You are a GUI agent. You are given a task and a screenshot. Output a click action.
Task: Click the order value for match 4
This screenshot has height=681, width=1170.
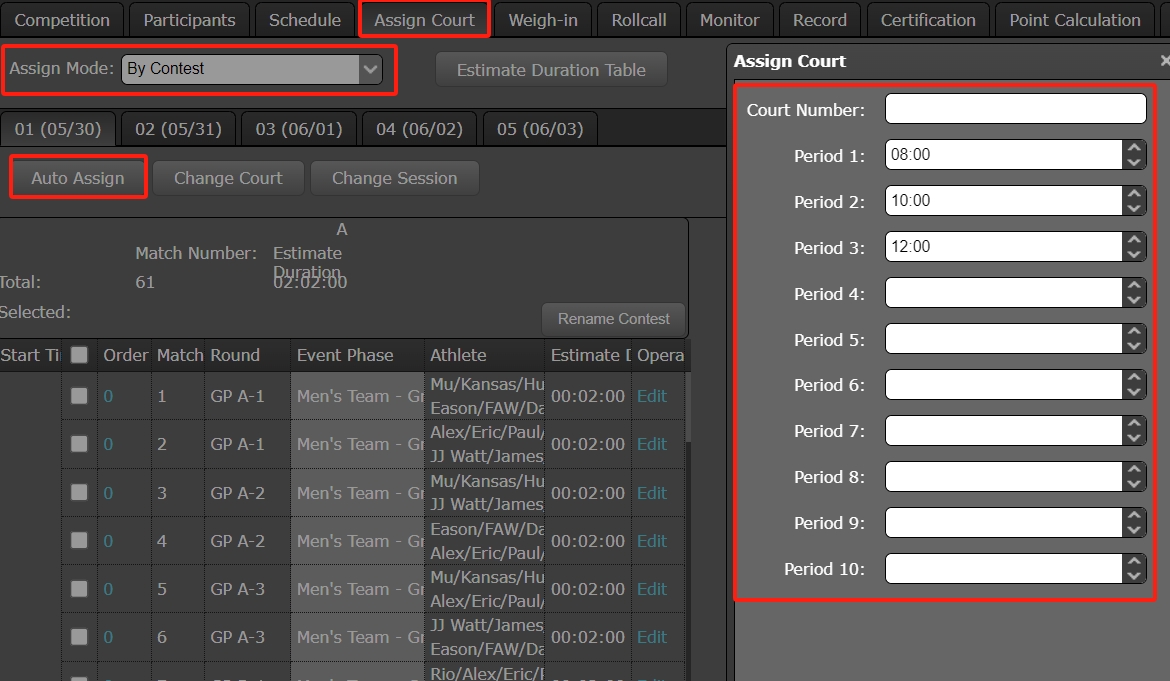click(108, 541)
